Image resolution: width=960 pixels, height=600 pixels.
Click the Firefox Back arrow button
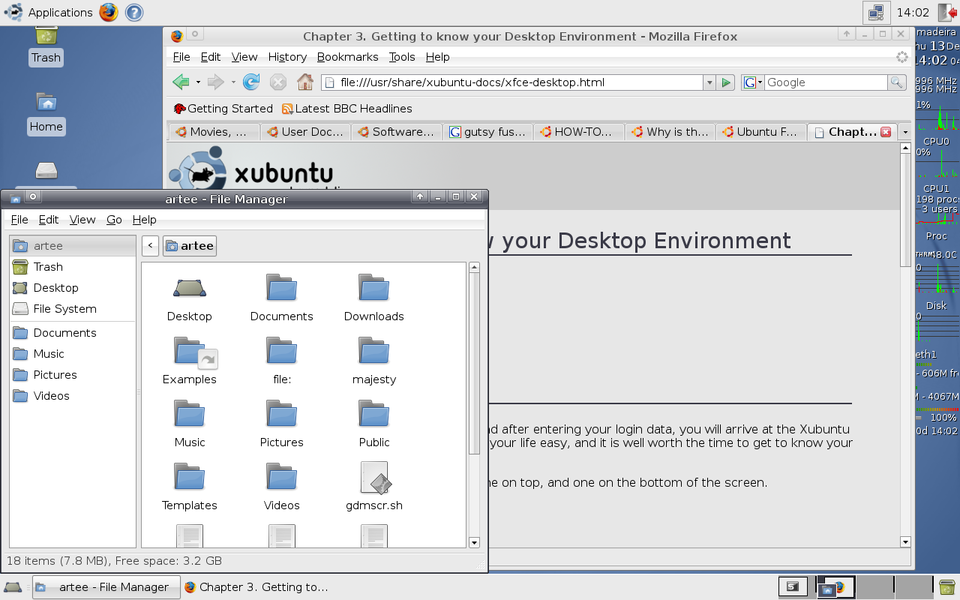point(181,81)
